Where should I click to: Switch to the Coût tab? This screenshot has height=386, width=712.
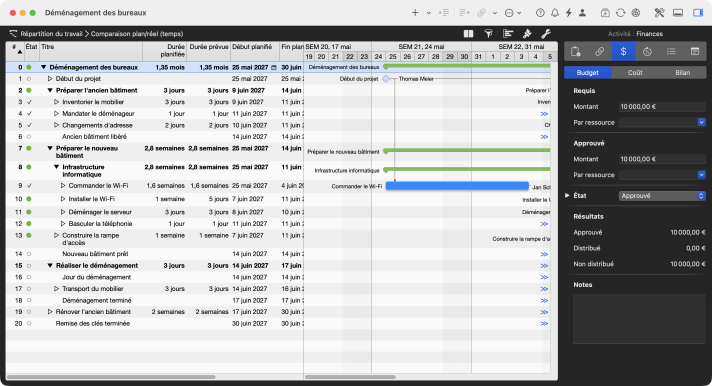(x=635, y=73)
